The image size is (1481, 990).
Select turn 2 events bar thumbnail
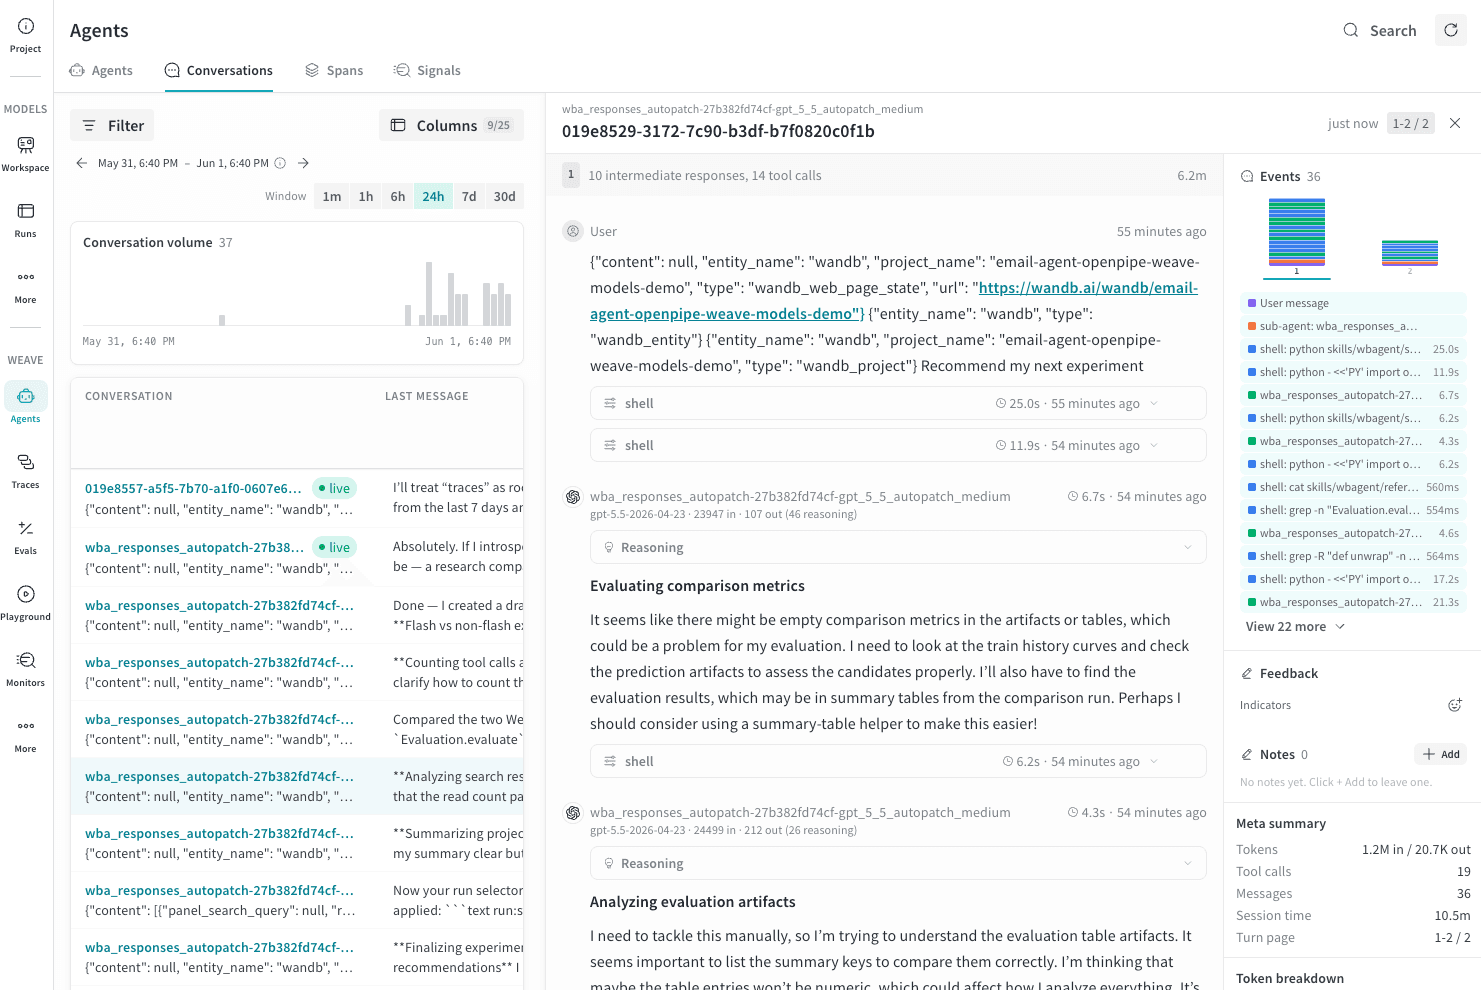tap(1410, 253)
